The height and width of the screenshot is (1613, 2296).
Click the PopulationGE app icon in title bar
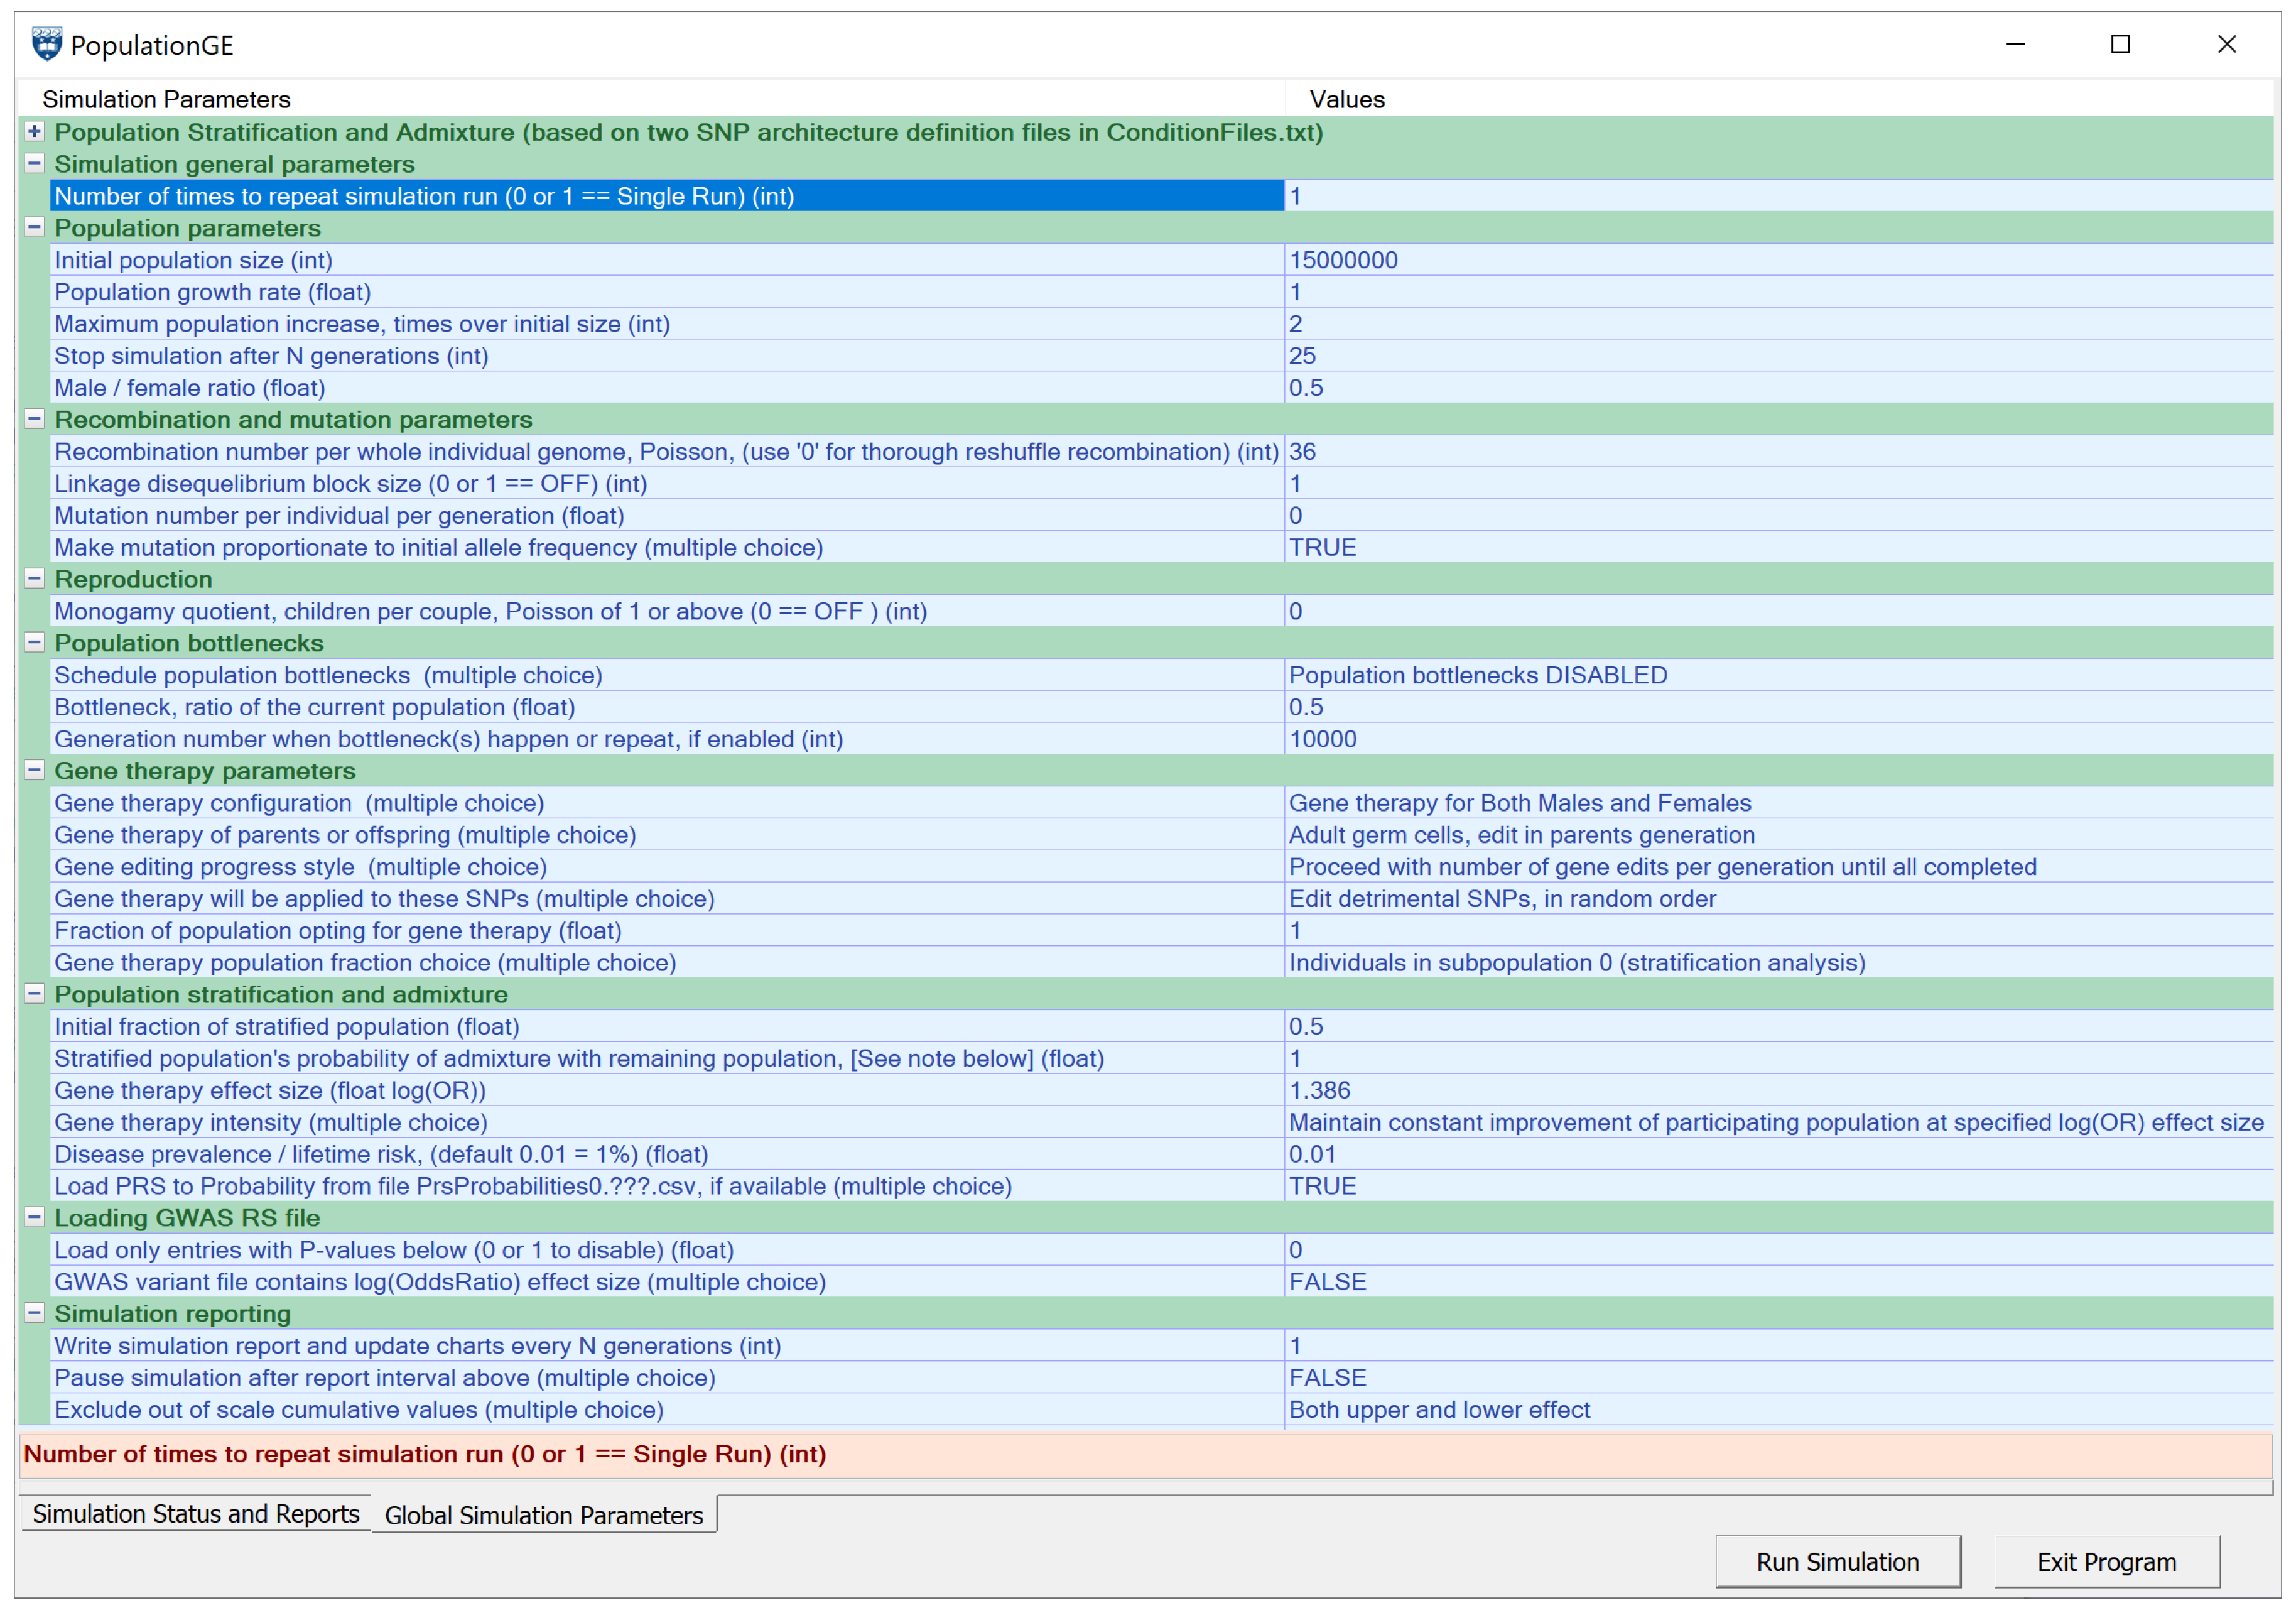point(47,44)
